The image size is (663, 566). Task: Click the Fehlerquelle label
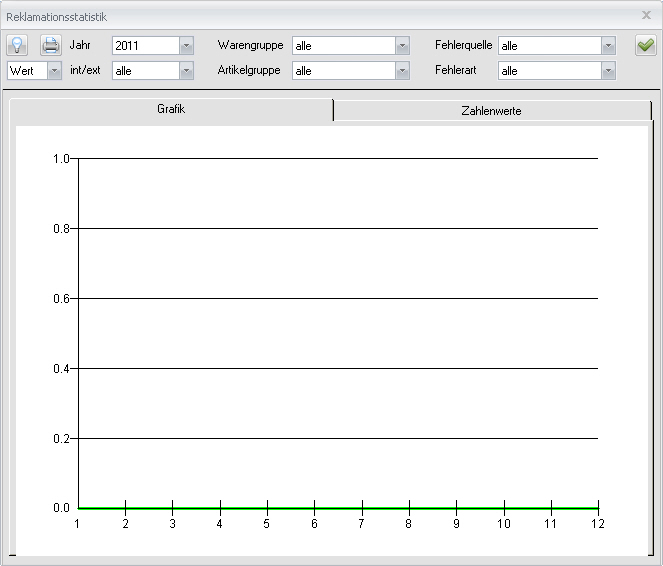point(463,45)
